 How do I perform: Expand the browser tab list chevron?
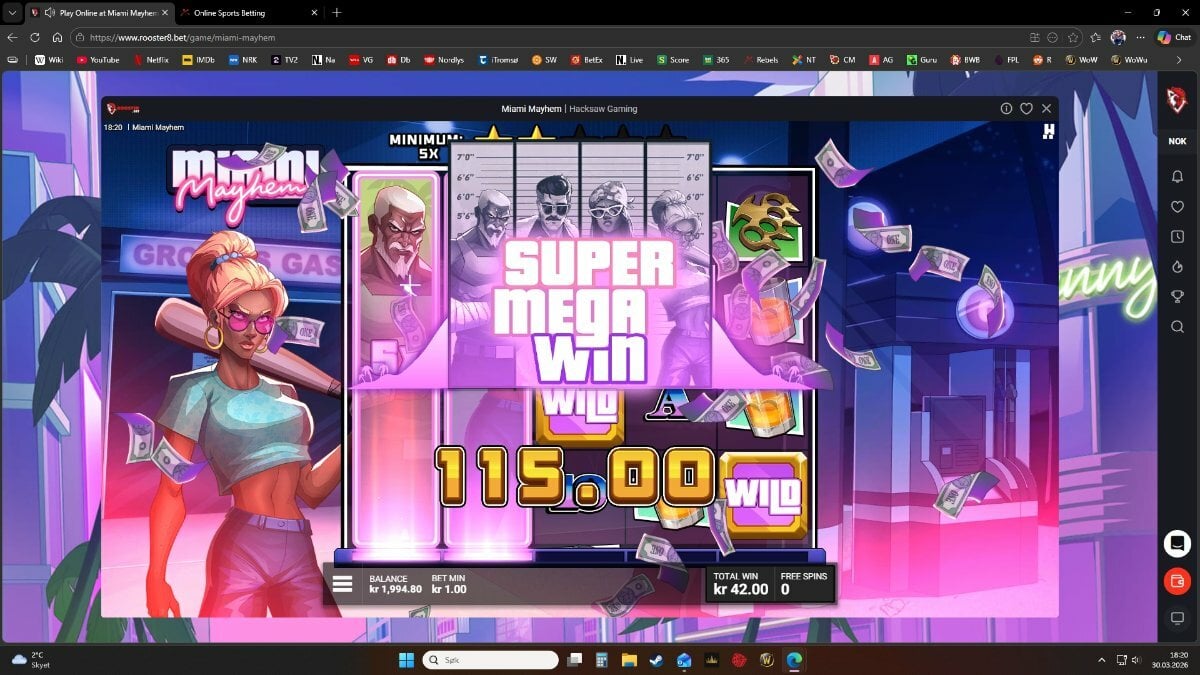[11, 13]
